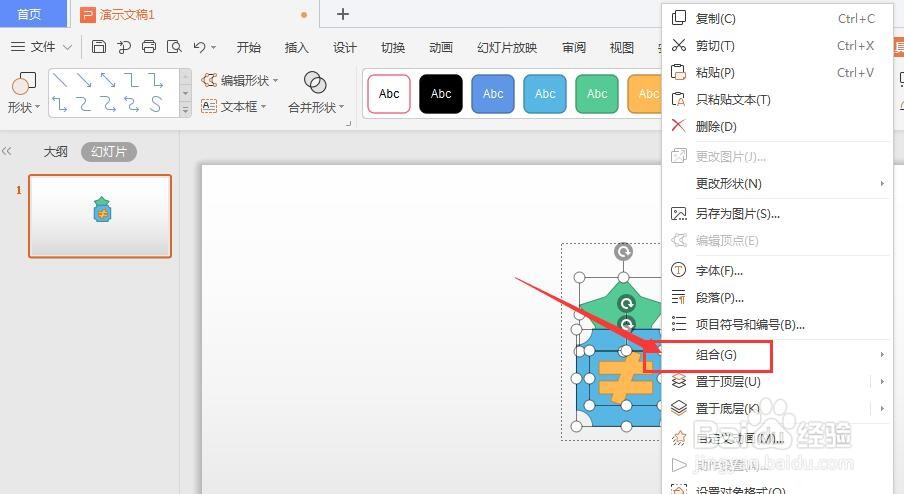This screenshot has height=494, width=904.
Task: Click the Paragraph icon
Action: pyautogui.click(x=679, y=297)
